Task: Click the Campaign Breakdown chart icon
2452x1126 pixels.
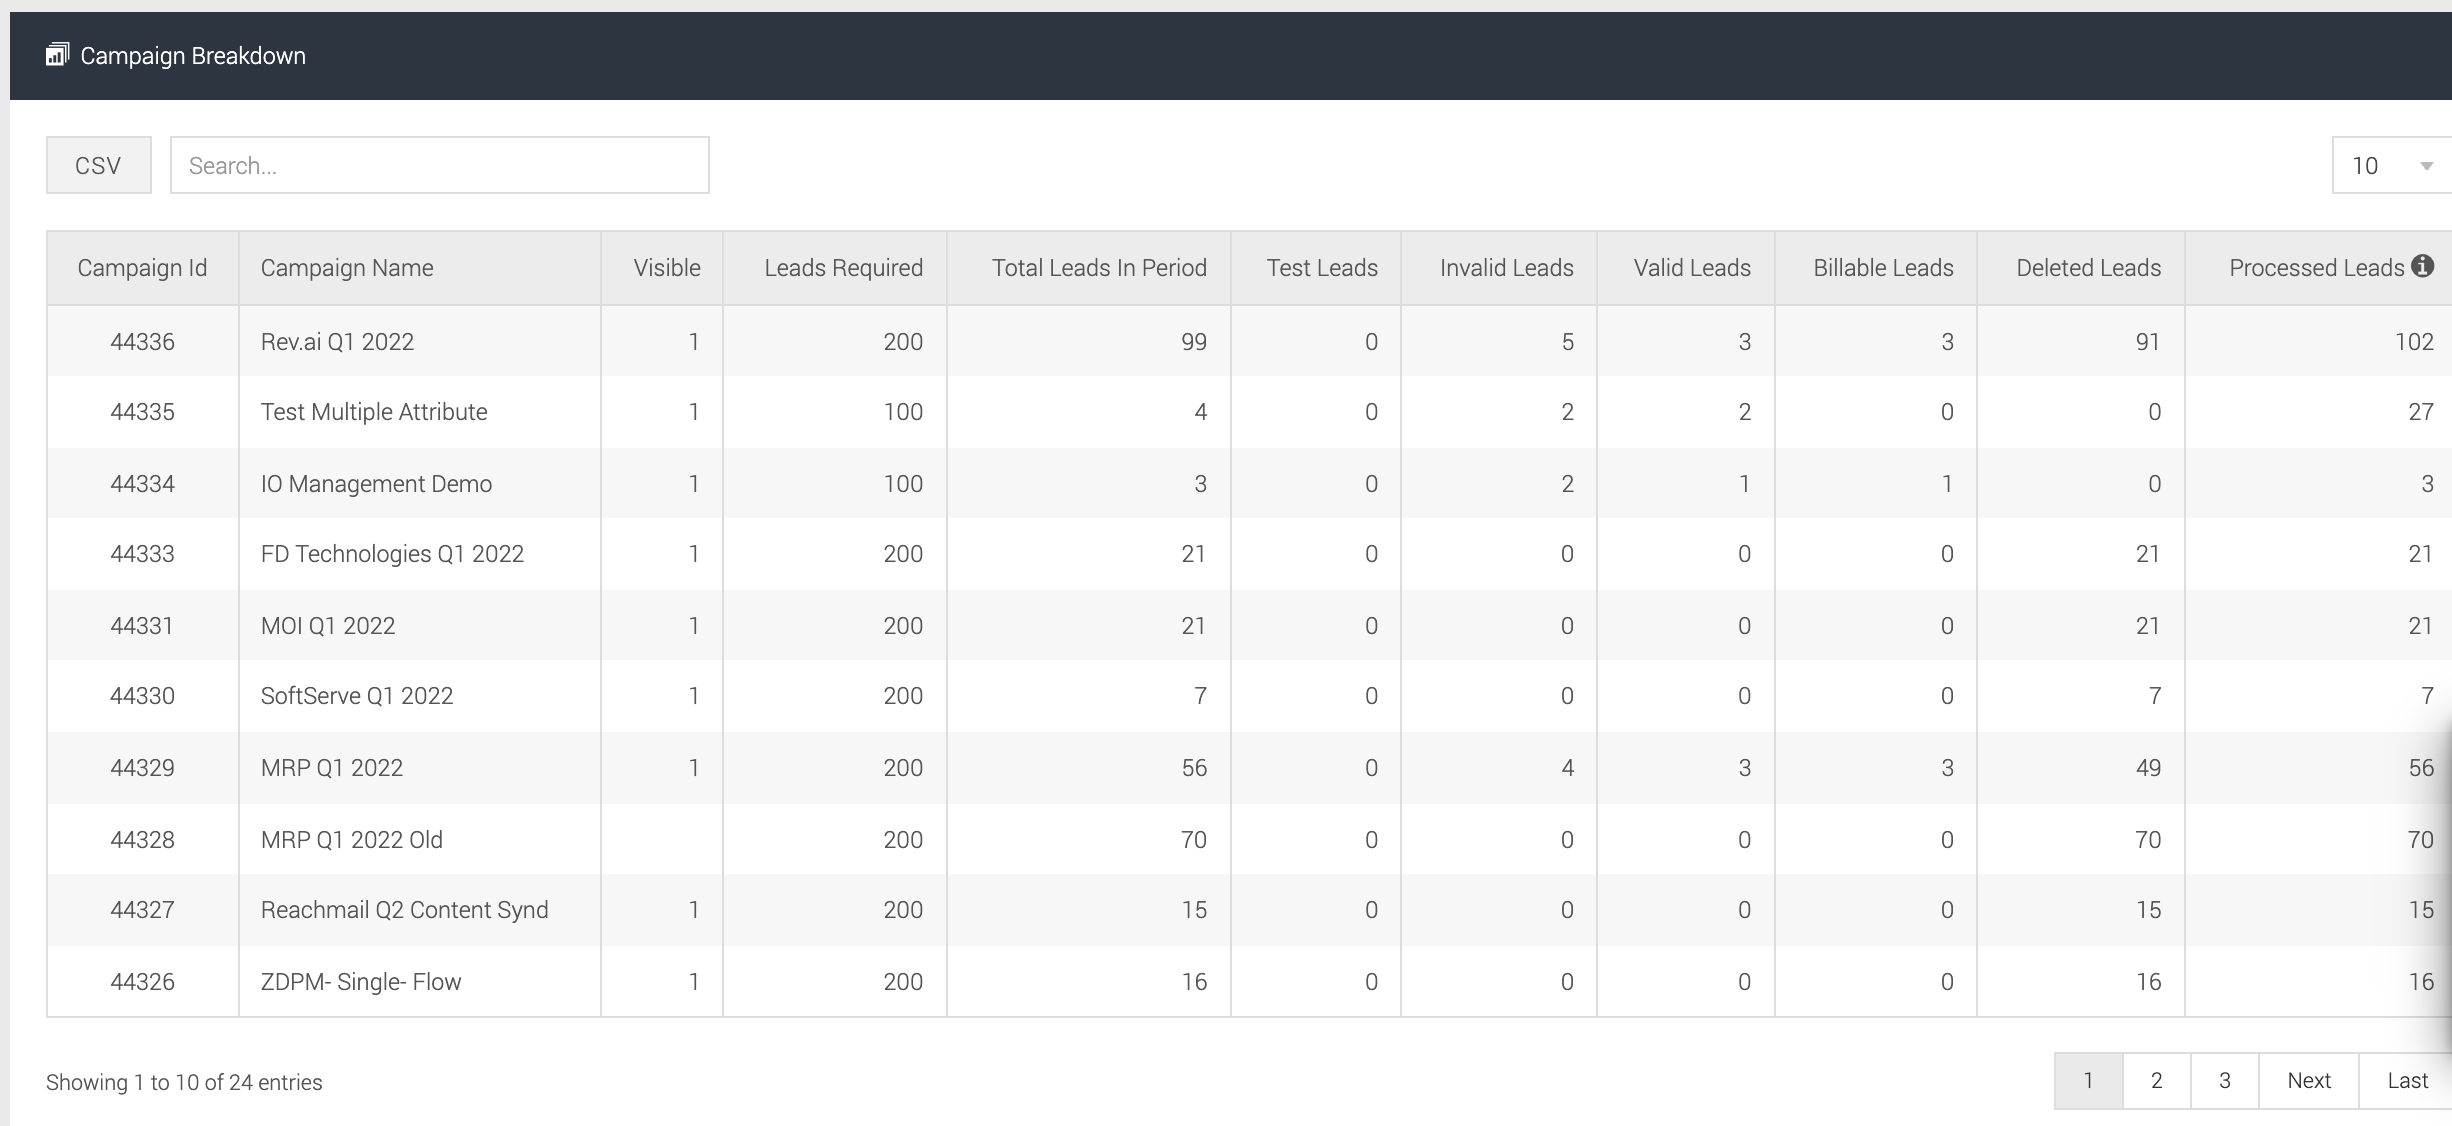Action: (x=57, y=55)
